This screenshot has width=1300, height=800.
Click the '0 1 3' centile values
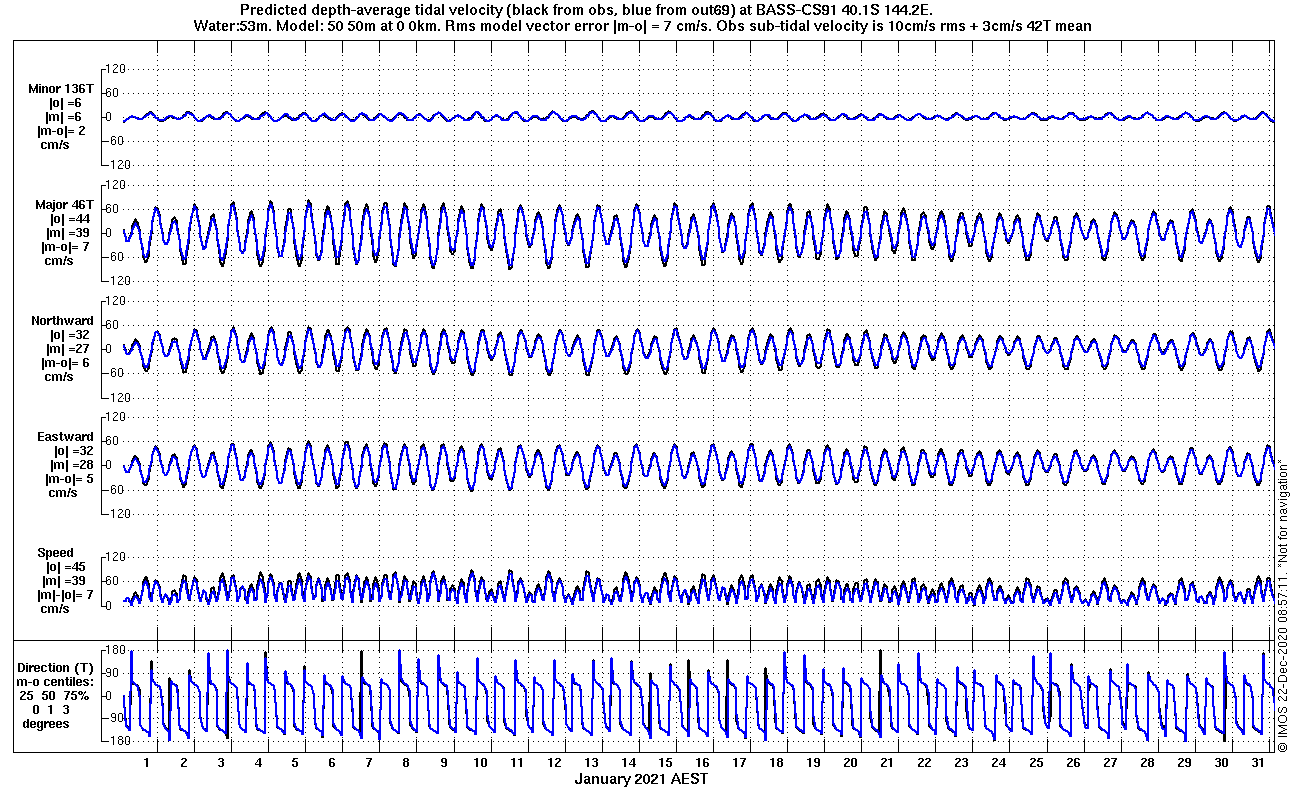[49, 709]
